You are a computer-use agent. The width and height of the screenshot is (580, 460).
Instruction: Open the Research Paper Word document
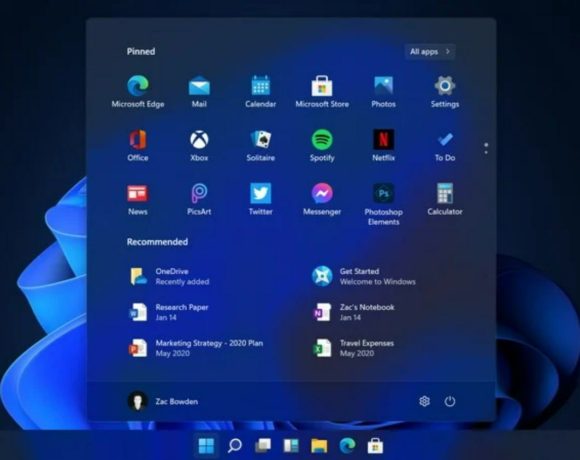[x=169, y=312]
